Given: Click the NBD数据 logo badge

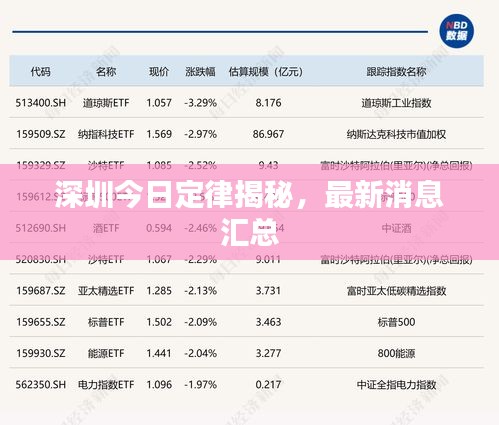Looking at the screenshot, I should [457, 30].
